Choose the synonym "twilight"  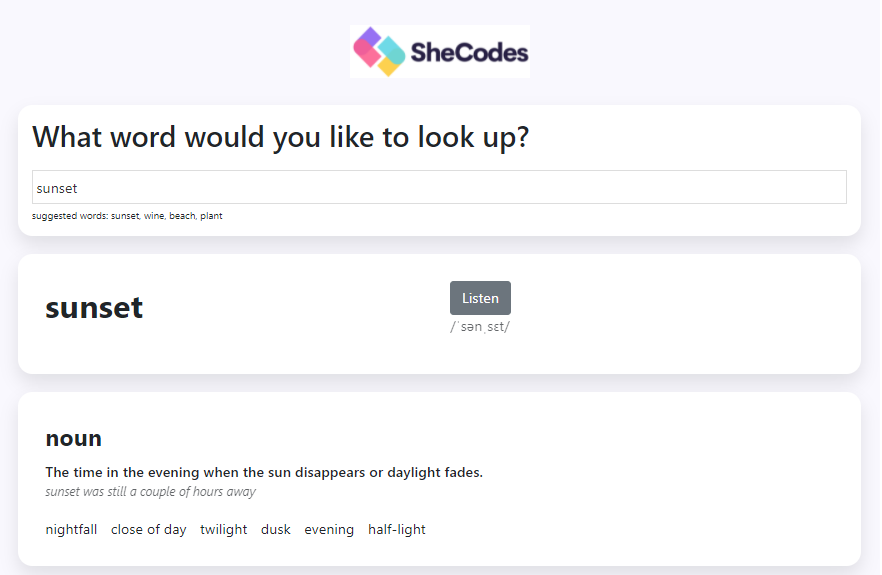pos(223,530)
